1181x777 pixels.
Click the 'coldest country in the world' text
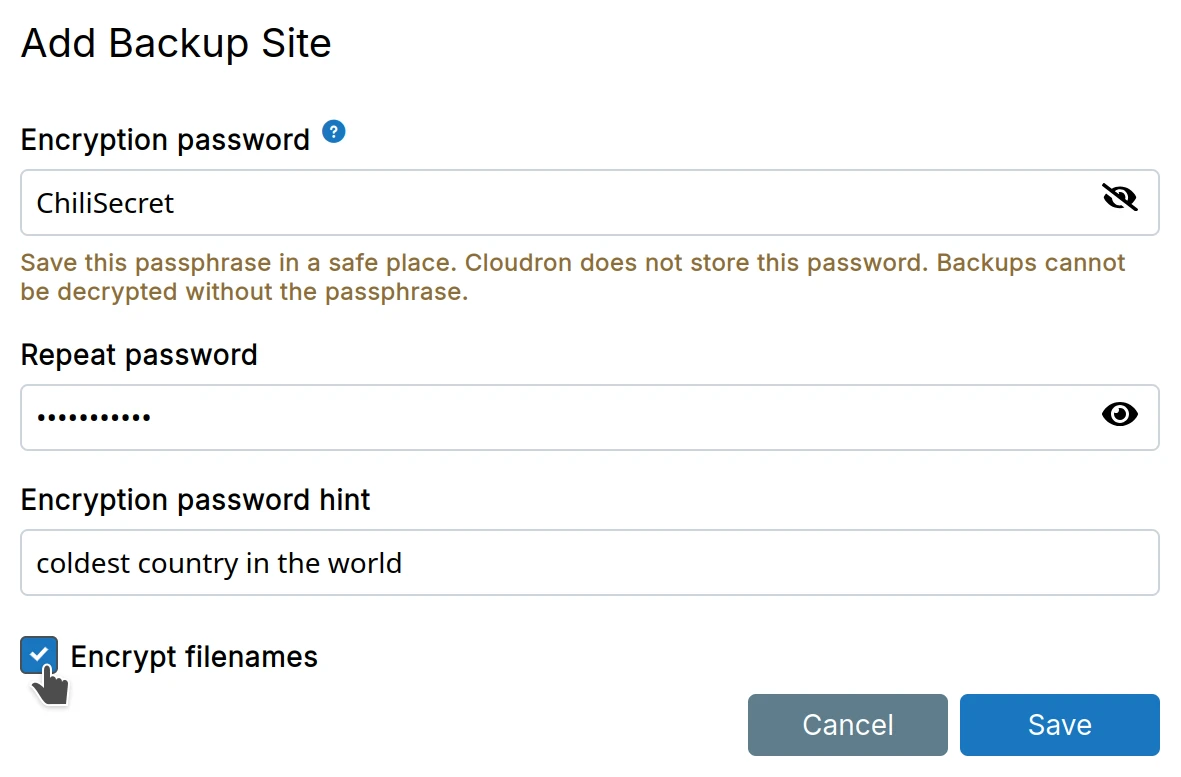coord(219,563)
